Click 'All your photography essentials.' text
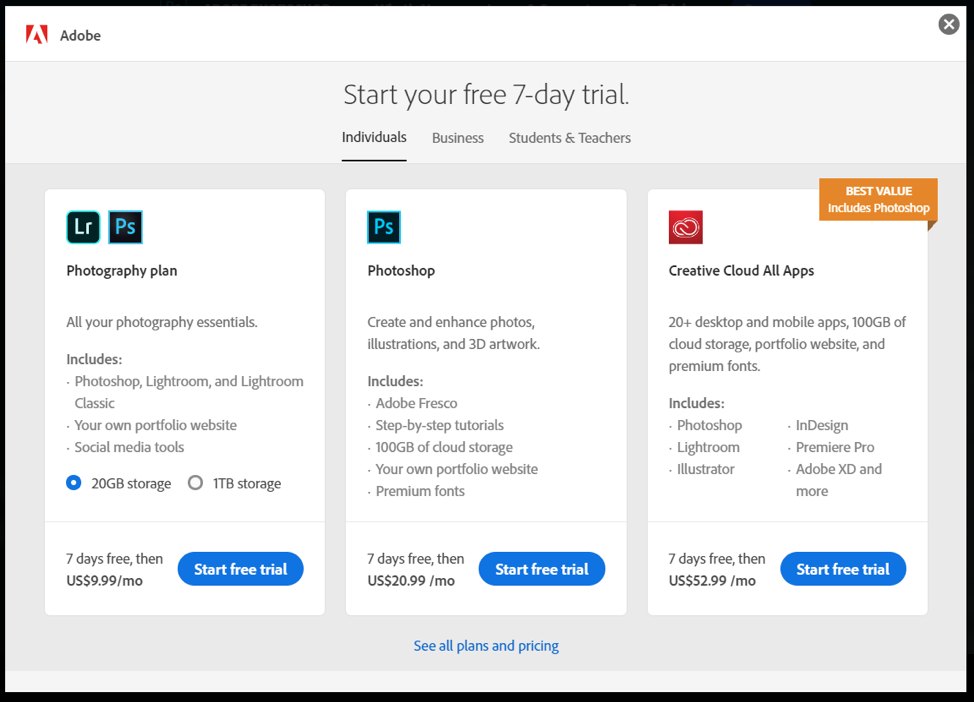Viewport: 974px width, 702px height. (x=162, y=322)
